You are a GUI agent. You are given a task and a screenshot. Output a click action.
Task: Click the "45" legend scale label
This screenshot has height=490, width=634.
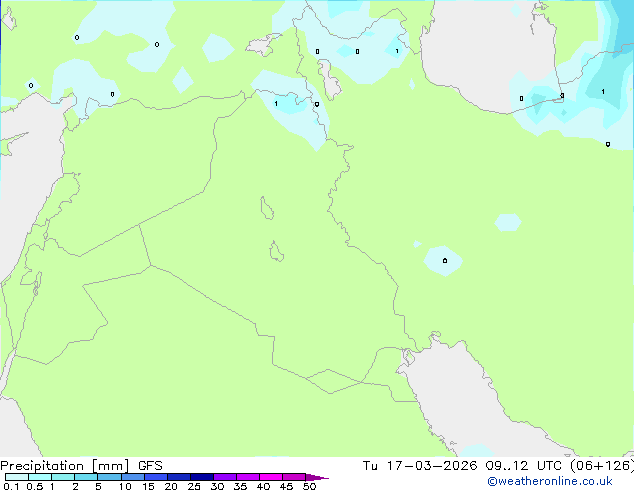[286, 486]
